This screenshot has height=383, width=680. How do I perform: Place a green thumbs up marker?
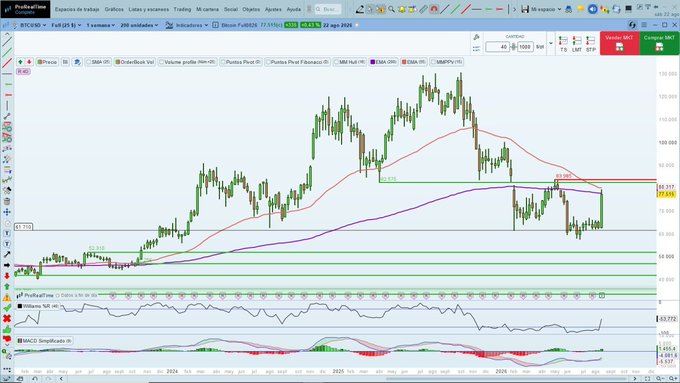pos(7,329)
